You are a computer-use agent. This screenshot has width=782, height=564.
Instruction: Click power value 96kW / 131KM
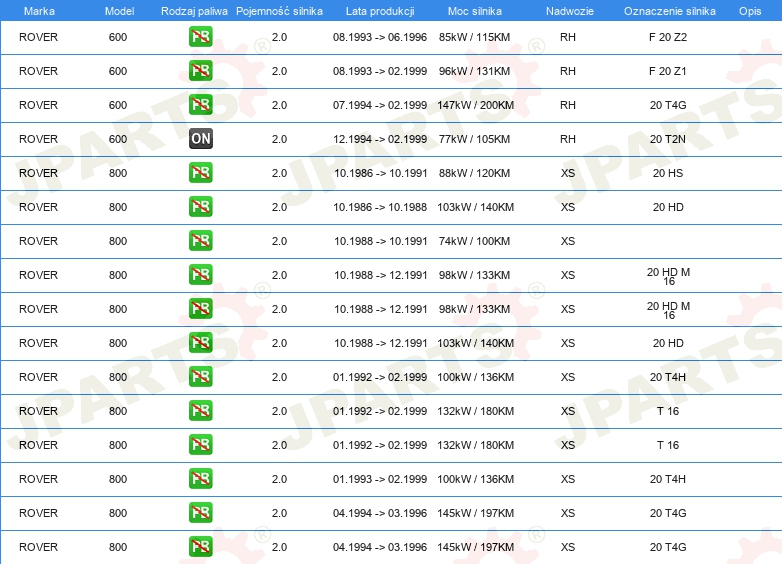(x=474, y=71)
